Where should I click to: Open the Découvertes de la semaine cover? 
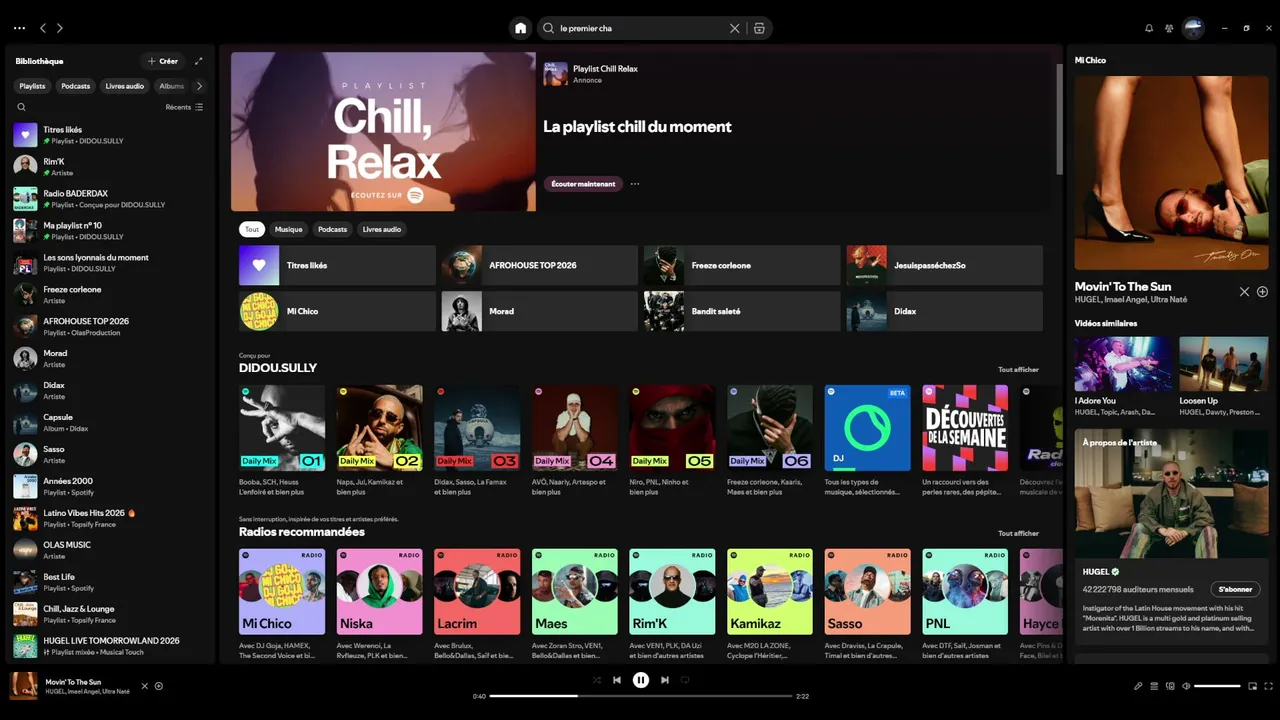click(965, 428)
